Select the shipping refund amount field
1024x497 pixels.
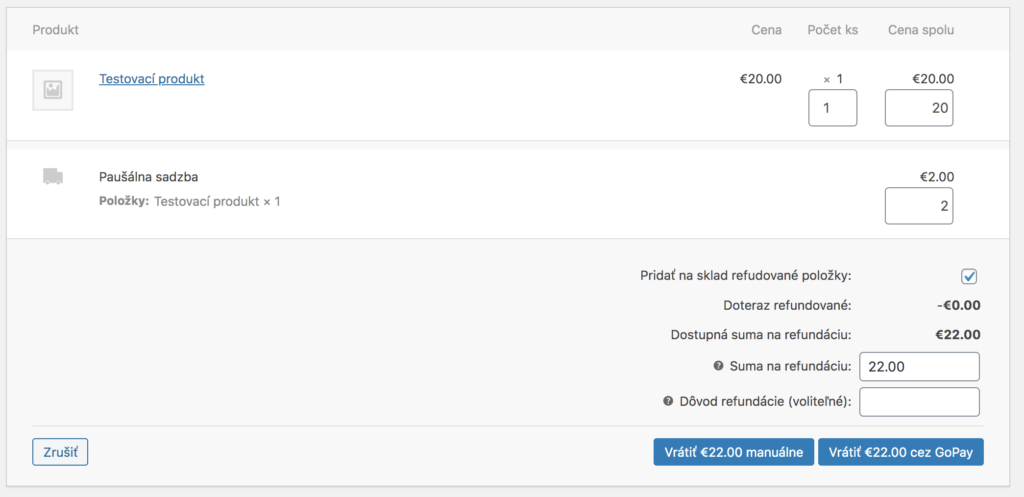click(x=918, y=206)
